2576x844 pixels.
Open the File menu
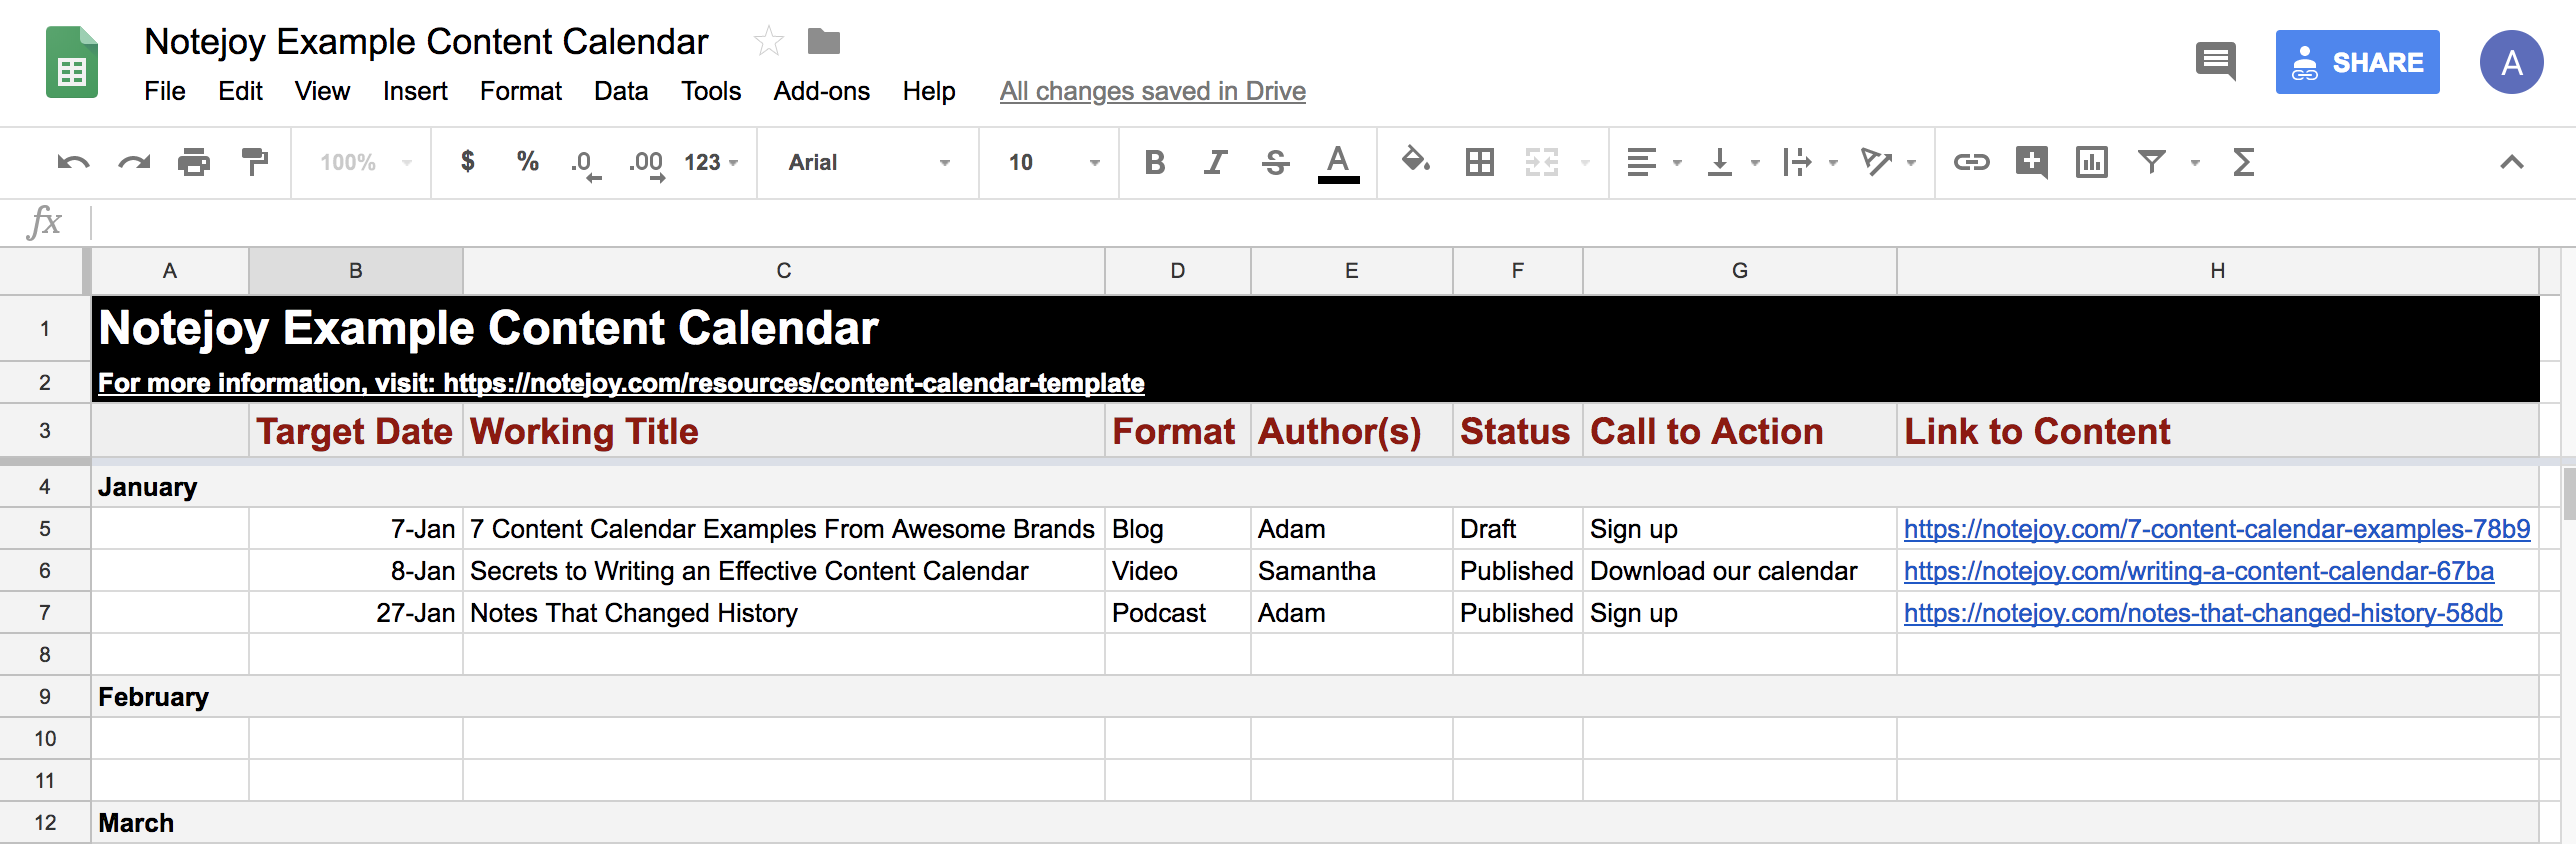165,91
